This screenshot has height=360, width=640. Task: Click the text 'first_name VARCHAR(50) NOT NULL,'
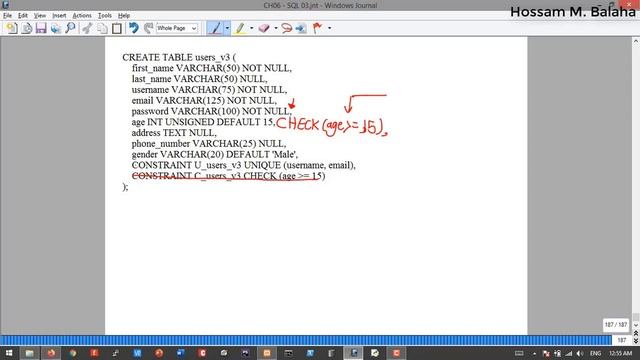(211, 68)
